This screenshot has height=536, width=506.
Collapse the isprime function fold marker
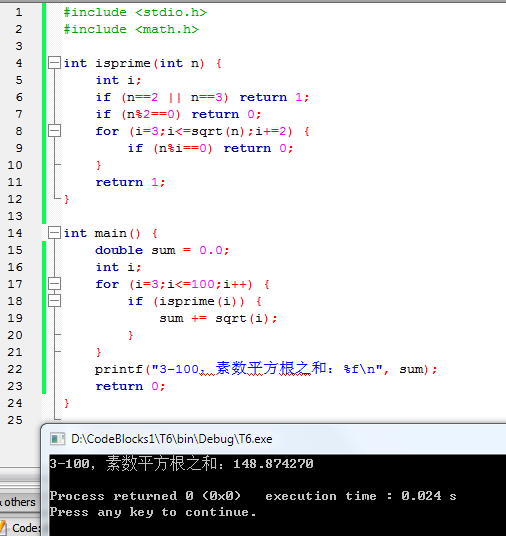coord(54,63)
